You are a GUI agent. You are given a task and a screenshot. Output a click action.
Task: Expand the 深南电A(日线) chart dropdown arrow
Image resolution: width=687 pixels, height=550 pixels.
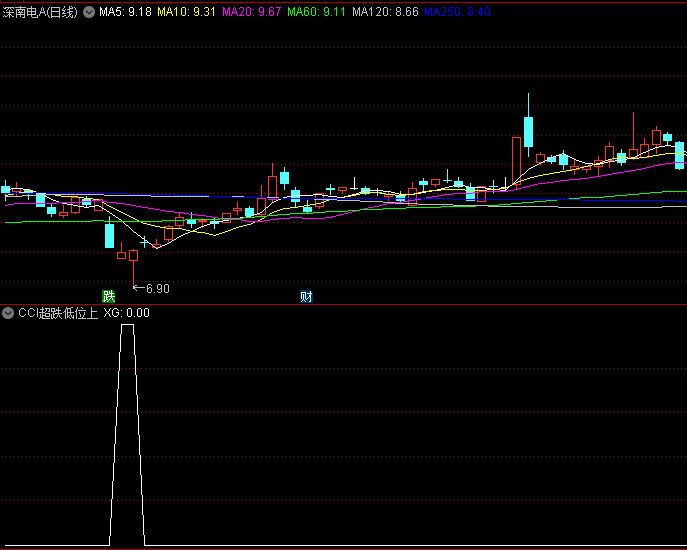[x=89, y=12]
